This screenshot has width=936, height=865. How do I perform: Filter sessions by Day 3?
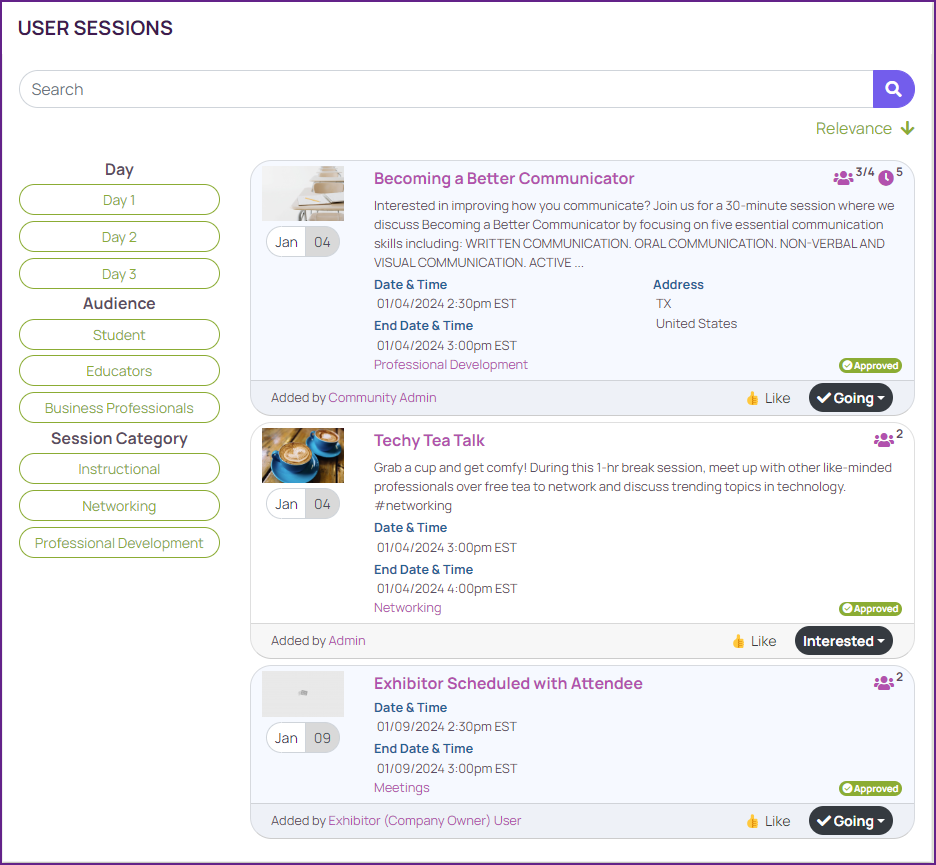click(x=119, y=274)
